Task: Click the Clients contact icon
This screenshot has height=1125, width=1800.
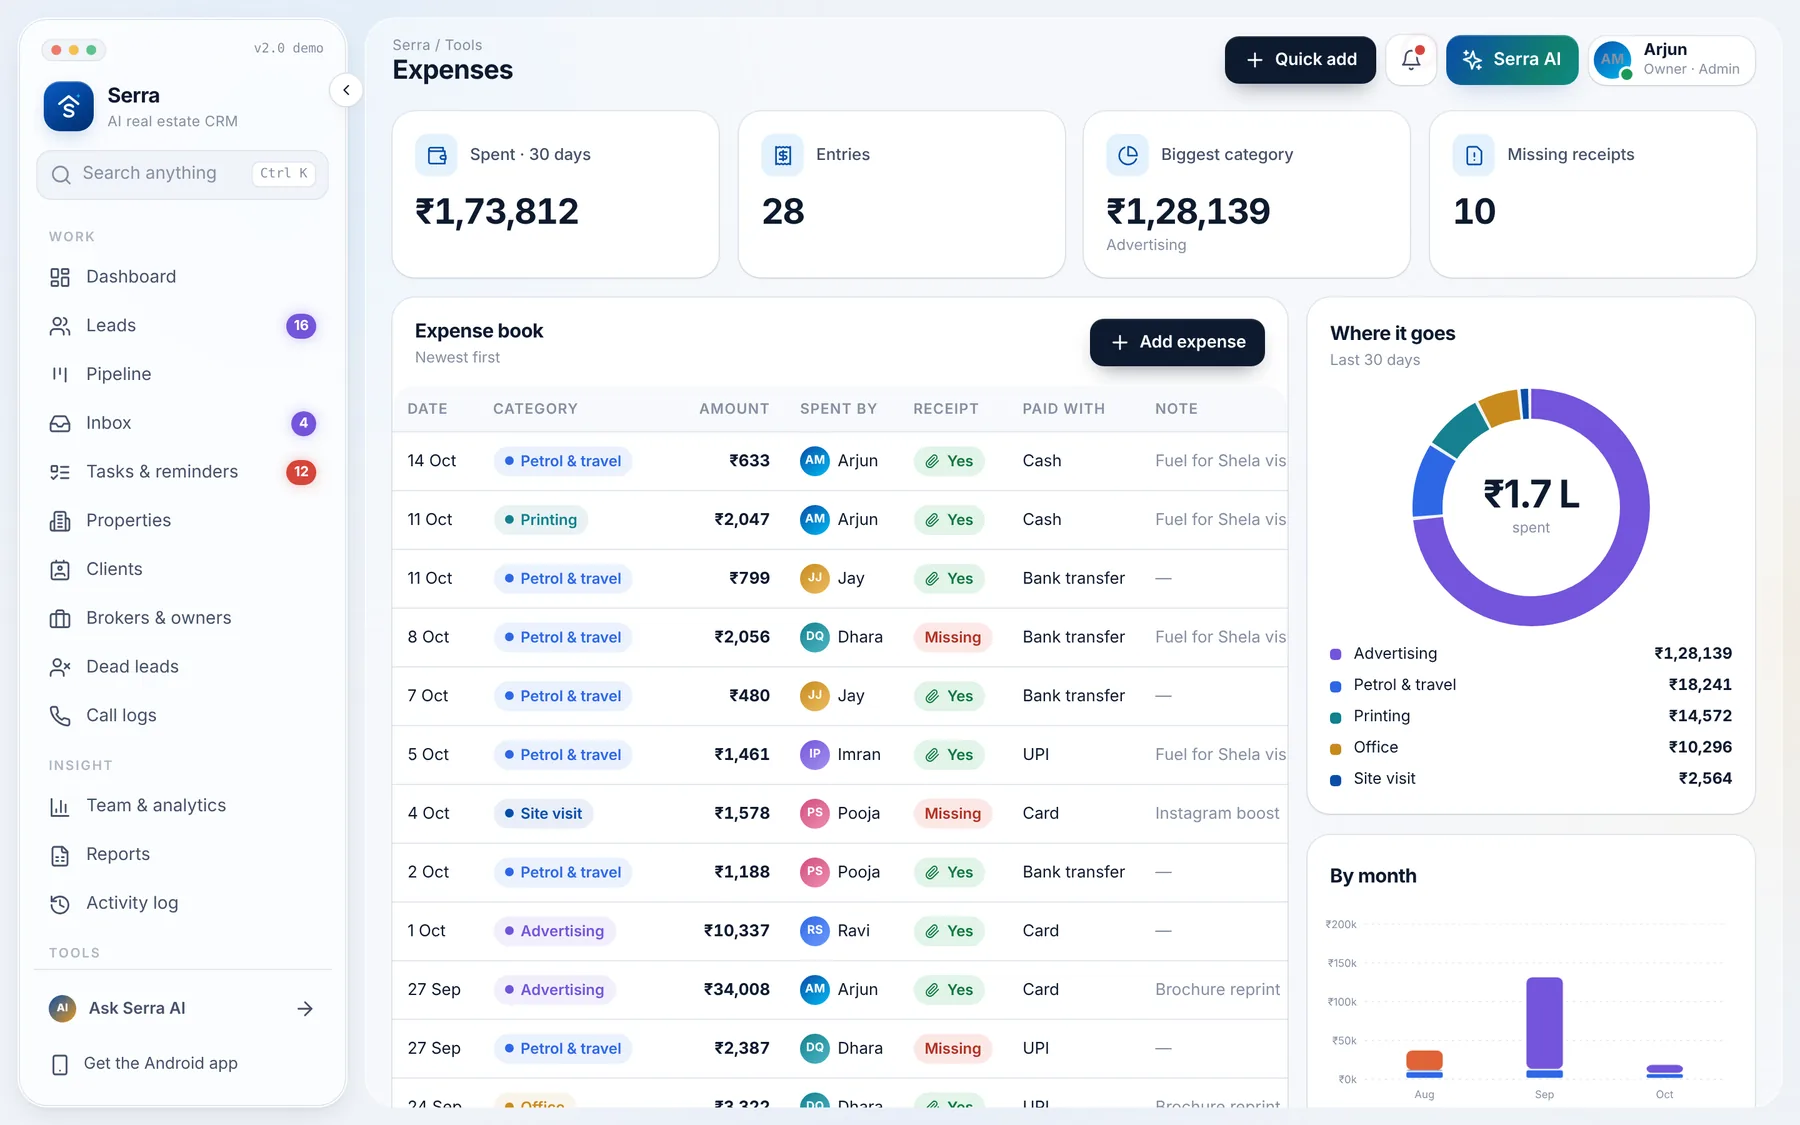Action: coord(60,570)
